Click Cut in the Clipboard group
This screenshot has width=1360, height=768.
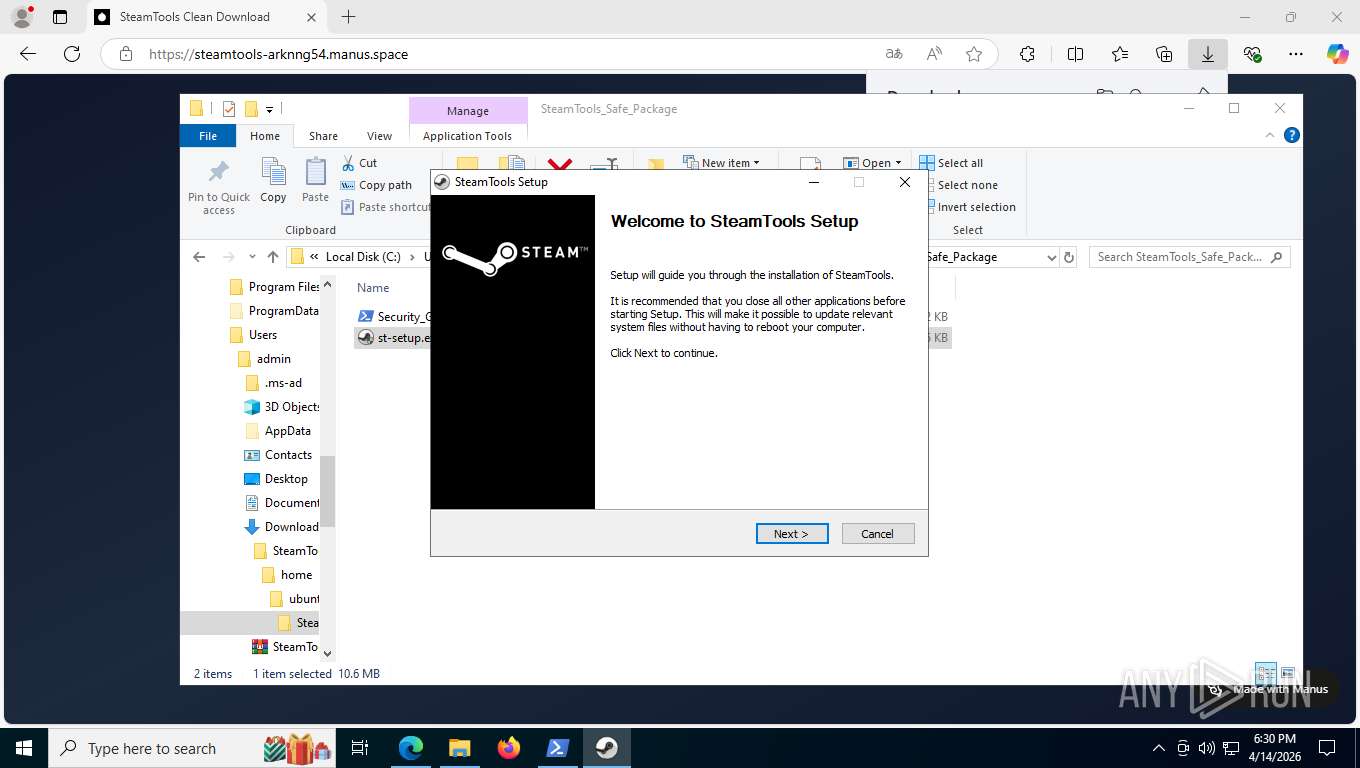point(359,163)
